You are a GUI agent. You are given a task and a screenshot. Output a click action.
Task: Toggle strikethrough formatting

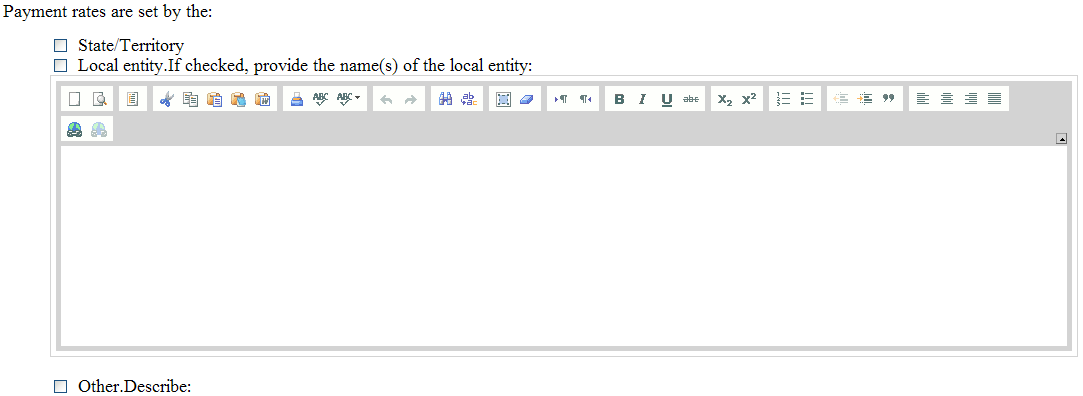(x=690, y=99)
